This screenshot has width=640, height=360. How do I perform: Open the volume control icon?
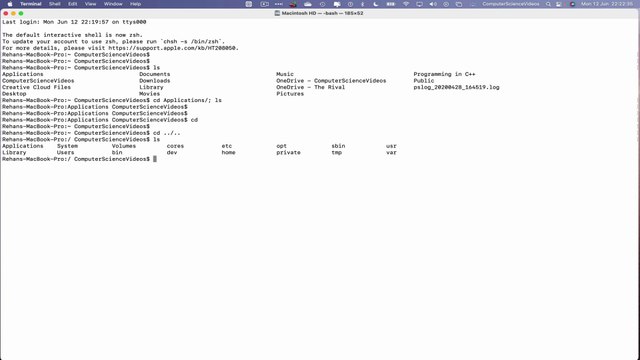click(x=433, y=4)
